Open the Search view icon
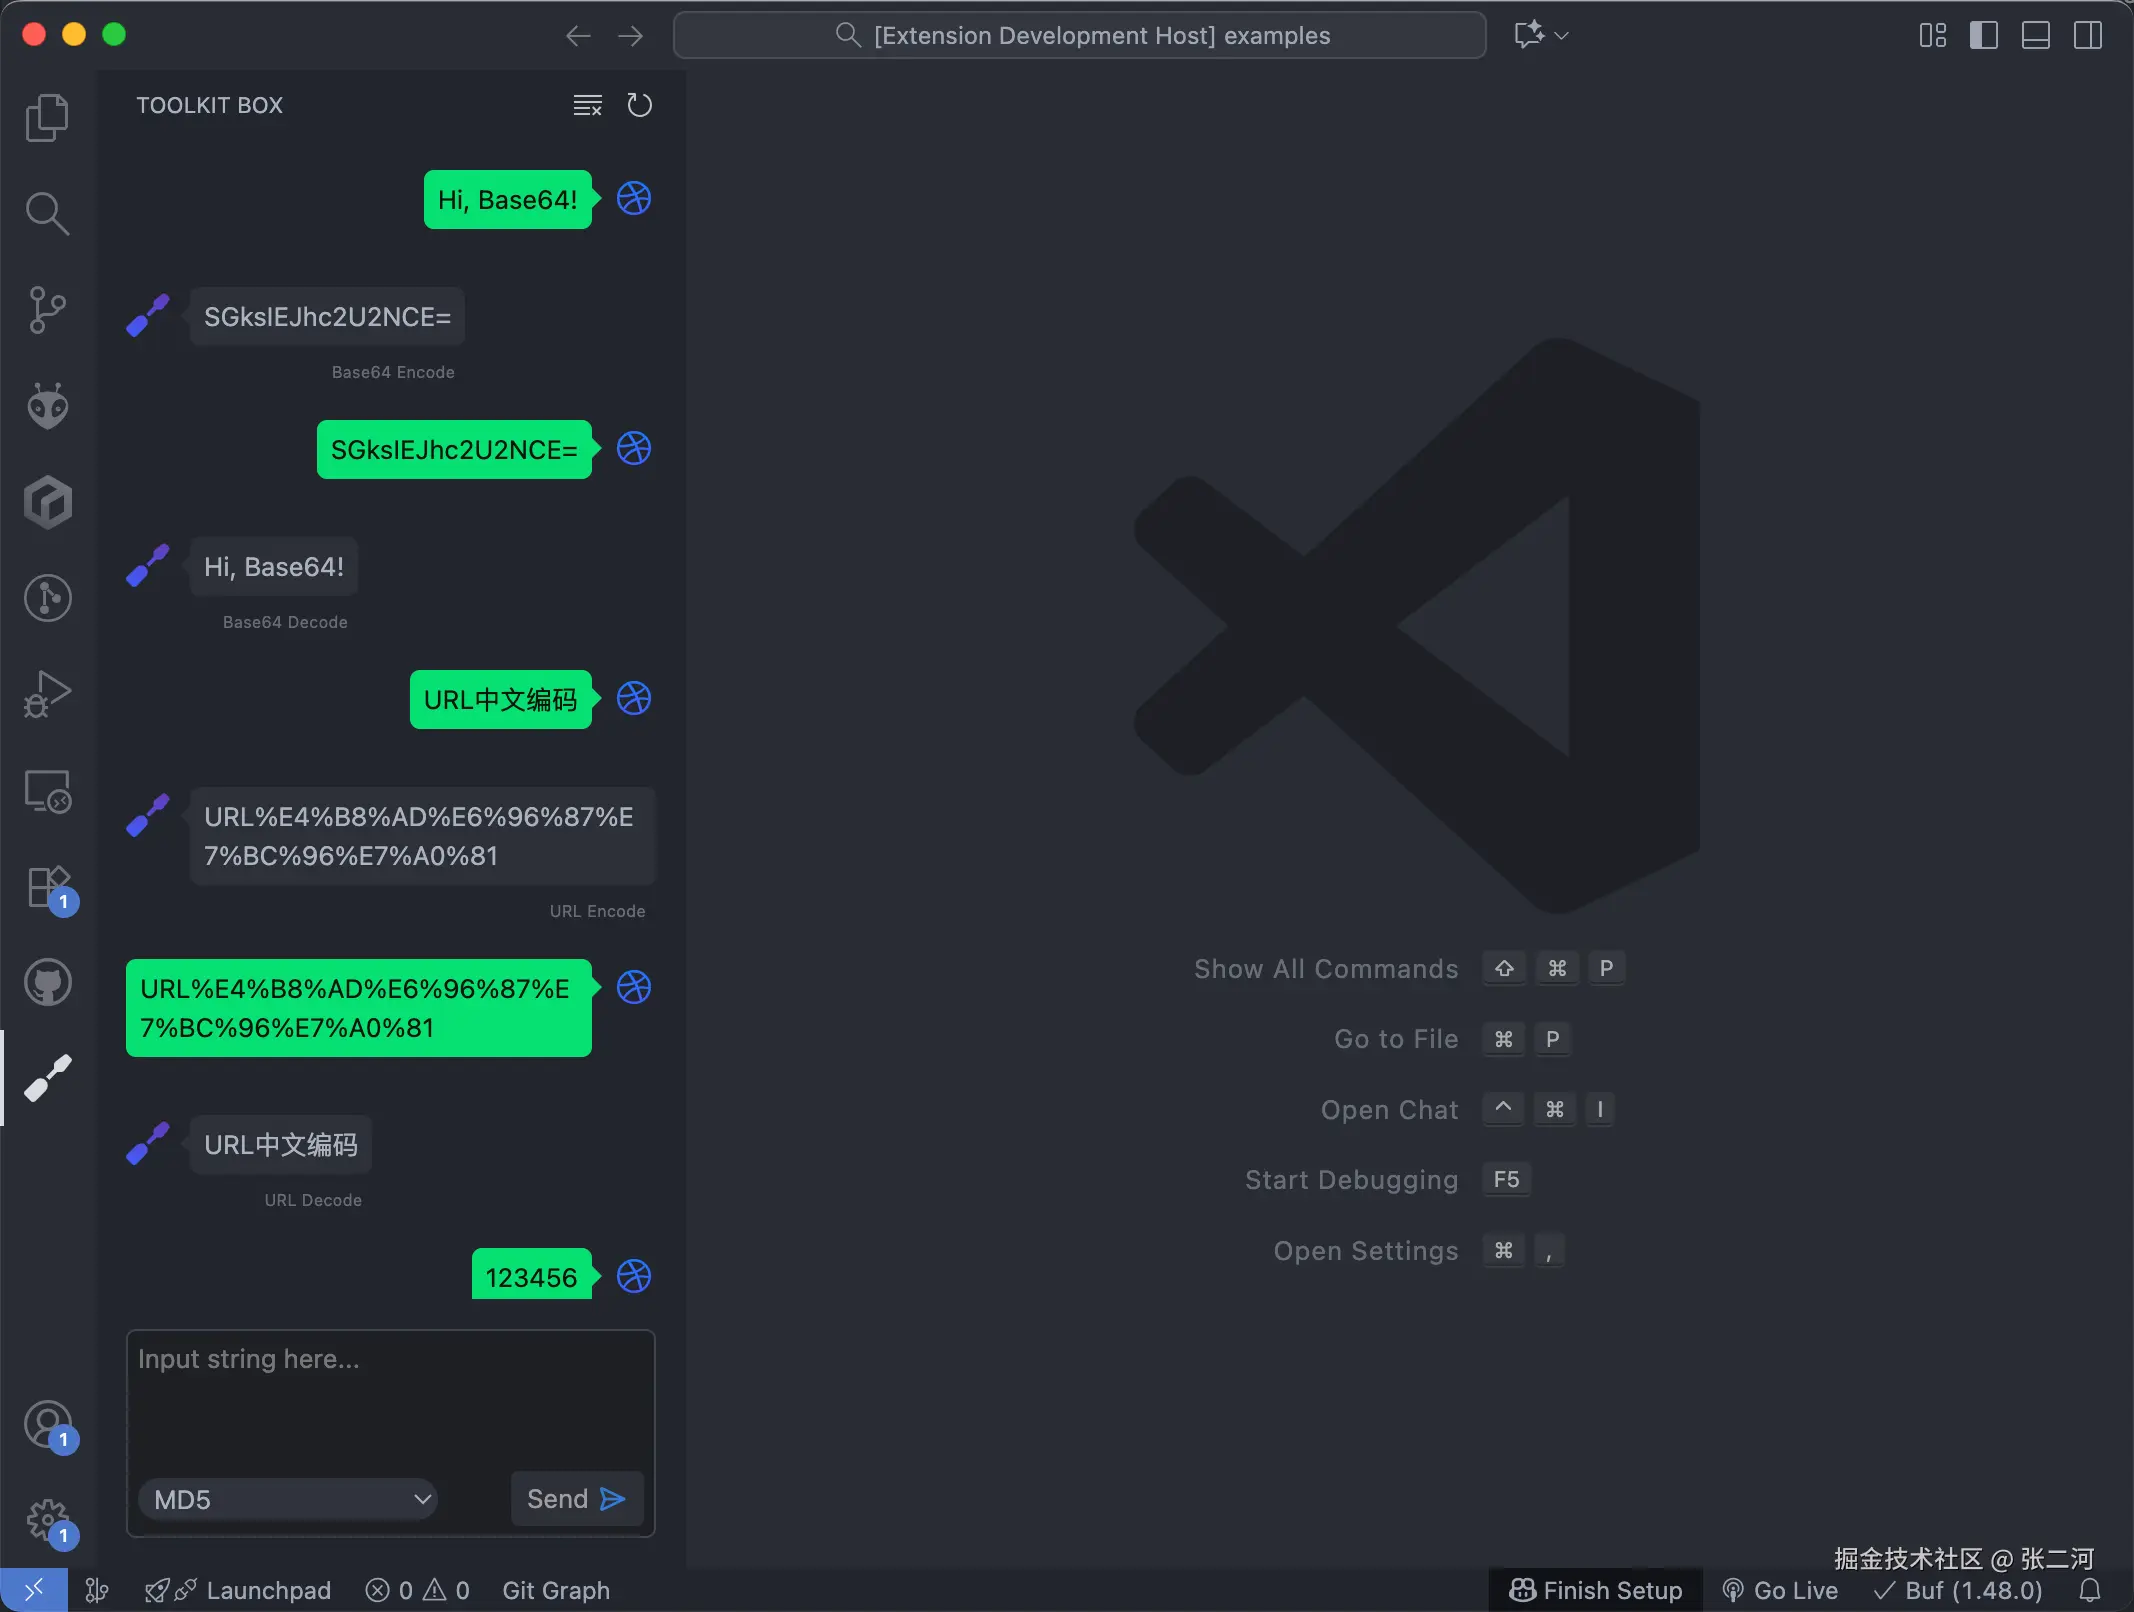 click(47, 213)
